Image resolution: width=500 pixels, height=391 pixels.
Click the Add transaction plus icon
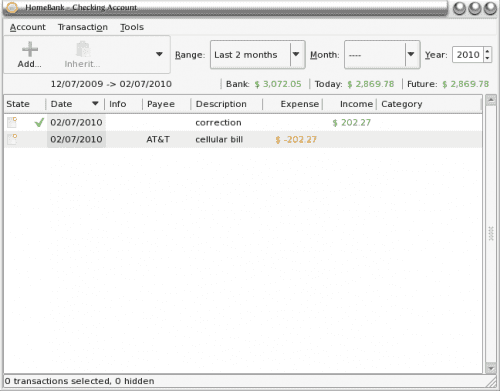point(30,49)
